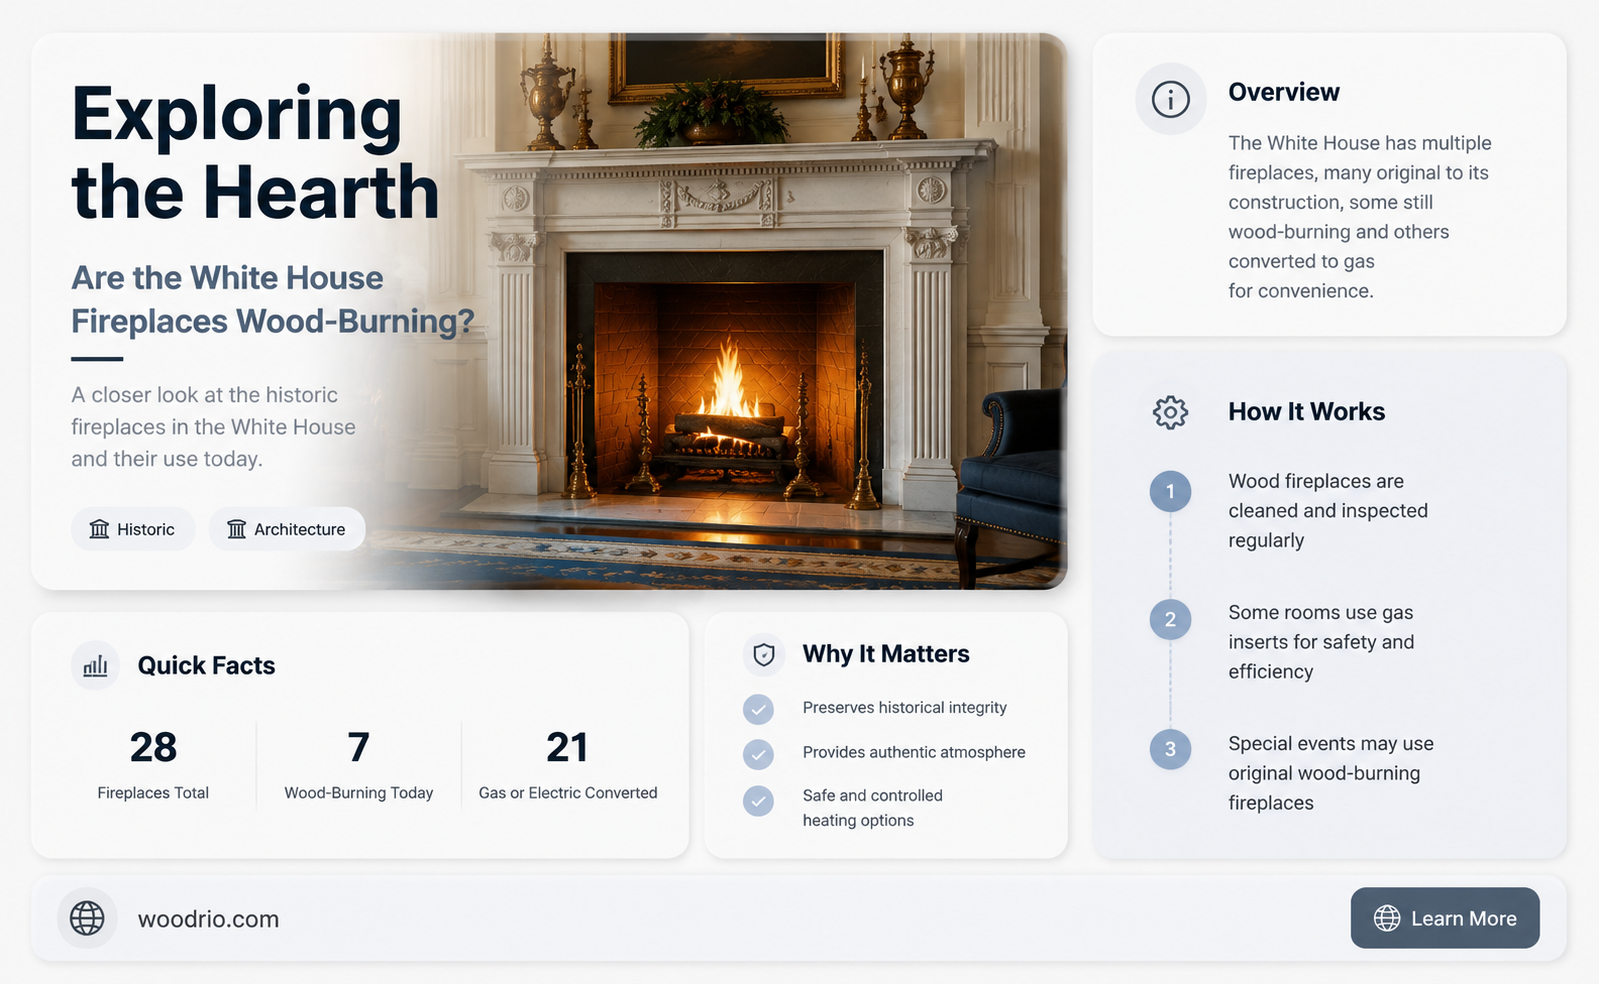Click checkmark beside Provides authentic atmosphere
Image resolution: width=1599 pixels, height=984 pixels.
point(758,754)
